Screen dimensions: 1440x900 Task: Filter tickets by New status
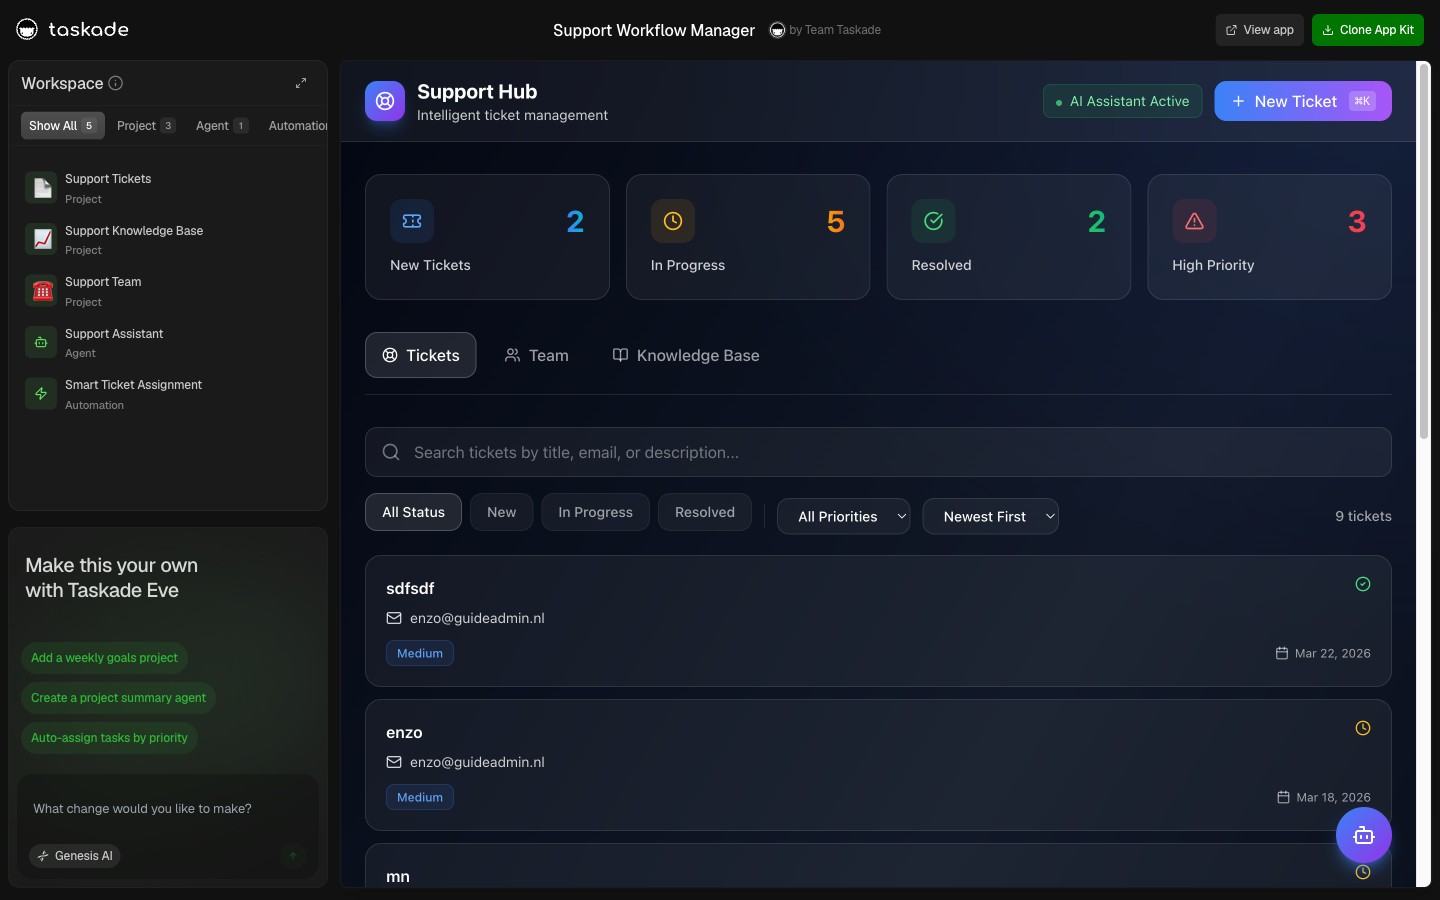click(501, 512)
